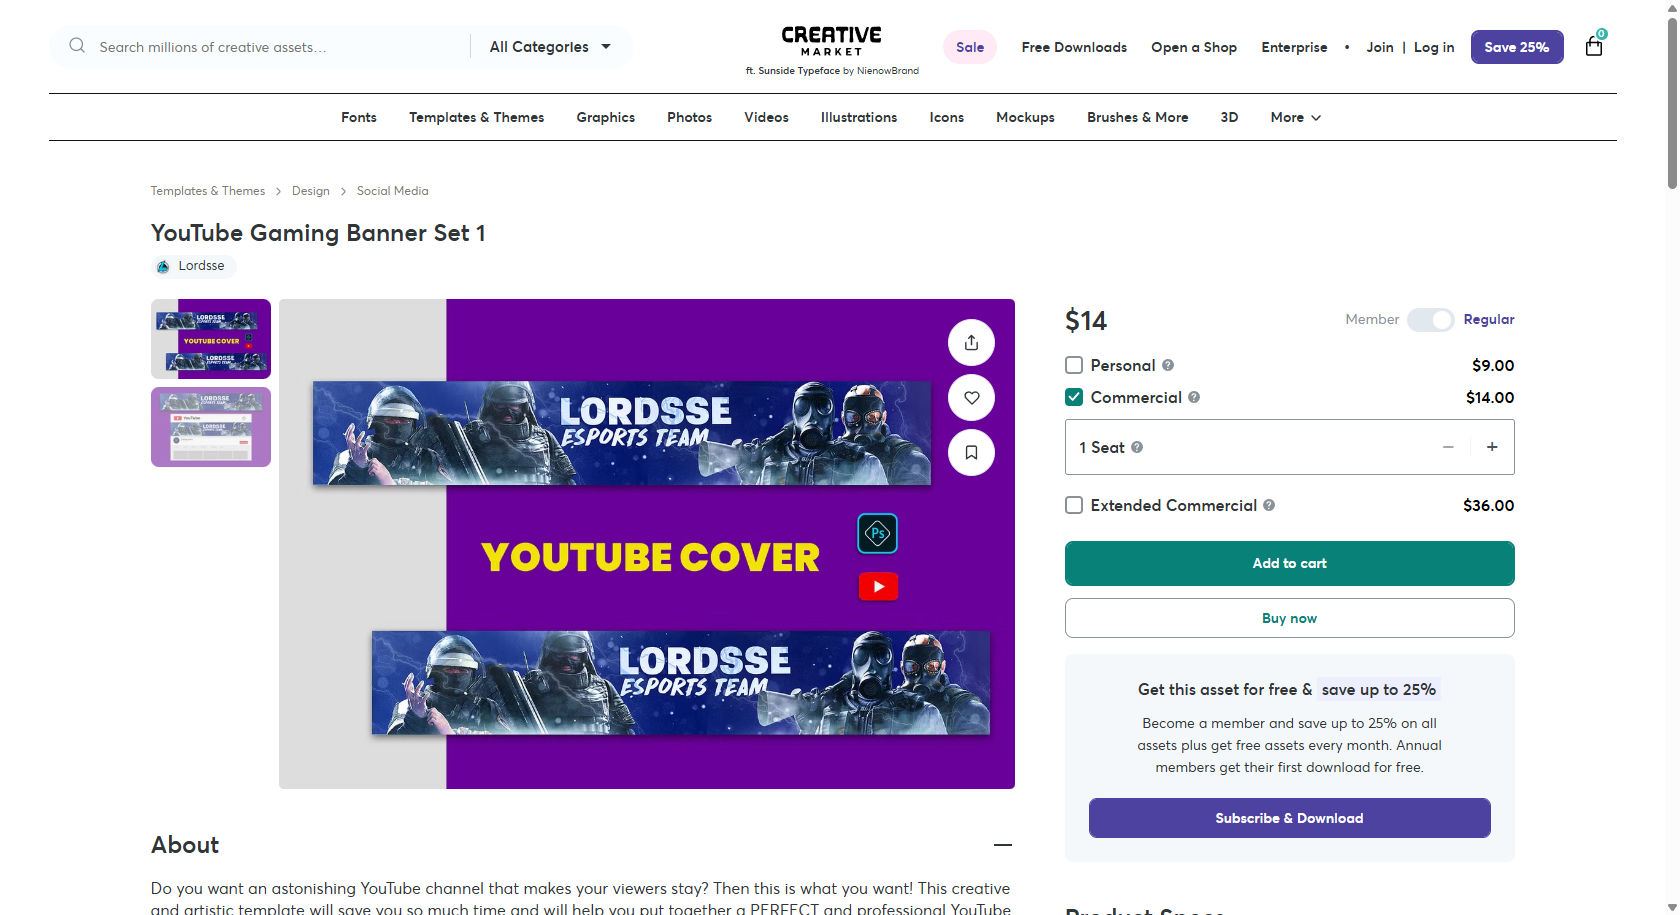This screenshot has height=915, width=1680.
Task: Open the search magnifier icon
Action: 76,45
